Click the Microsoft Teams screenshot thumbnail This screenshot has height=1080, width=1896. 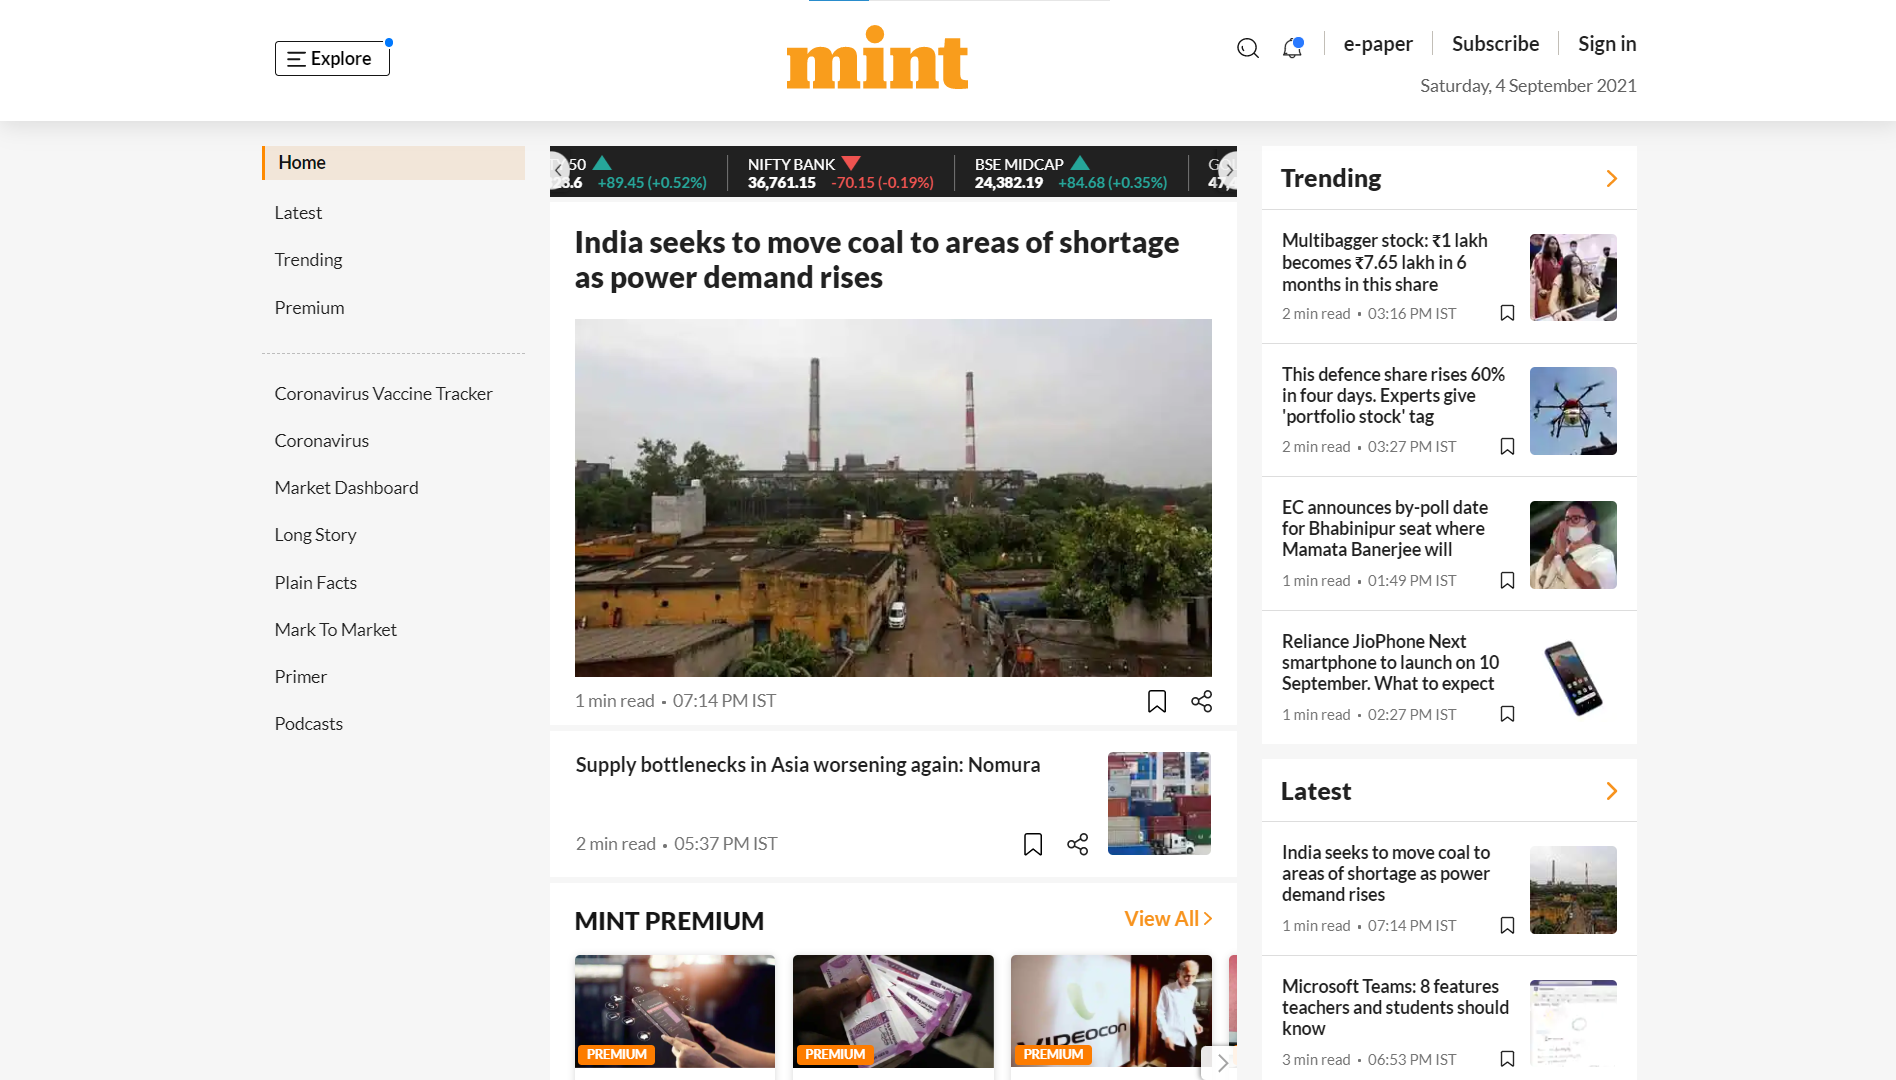pyautogui.click(x=1573, y=1023)
